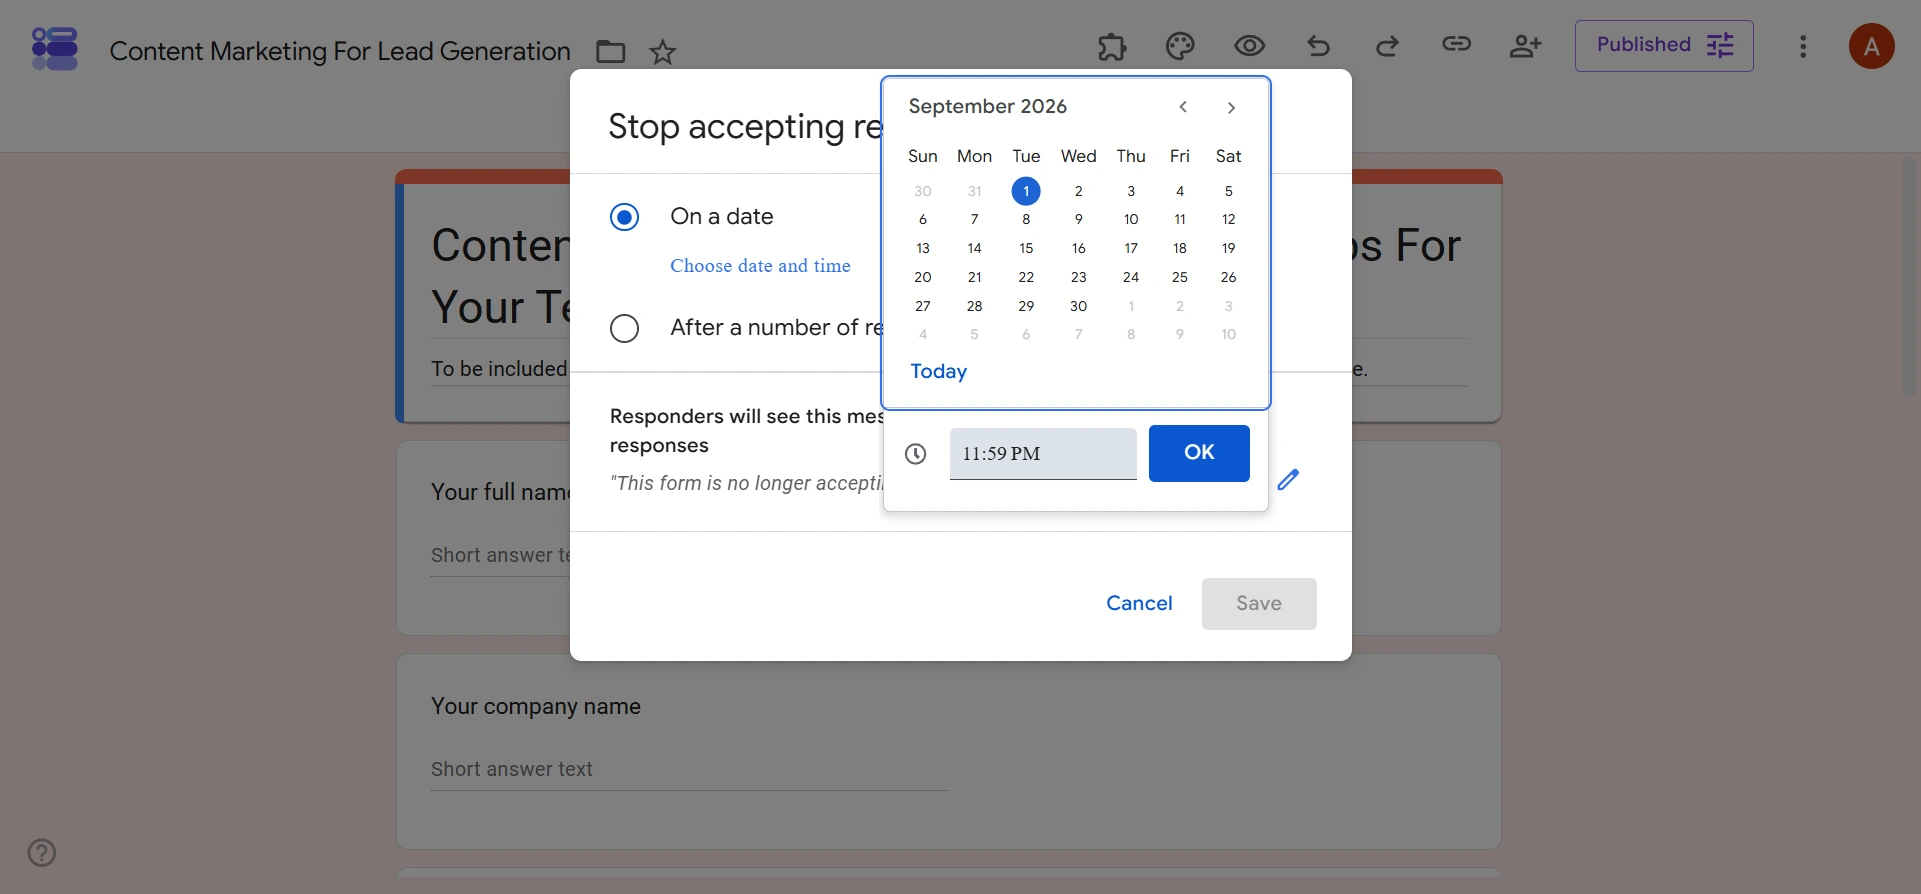Pick September 20 in the calendar
The image size is (1921, 894).
click(922, 277)
